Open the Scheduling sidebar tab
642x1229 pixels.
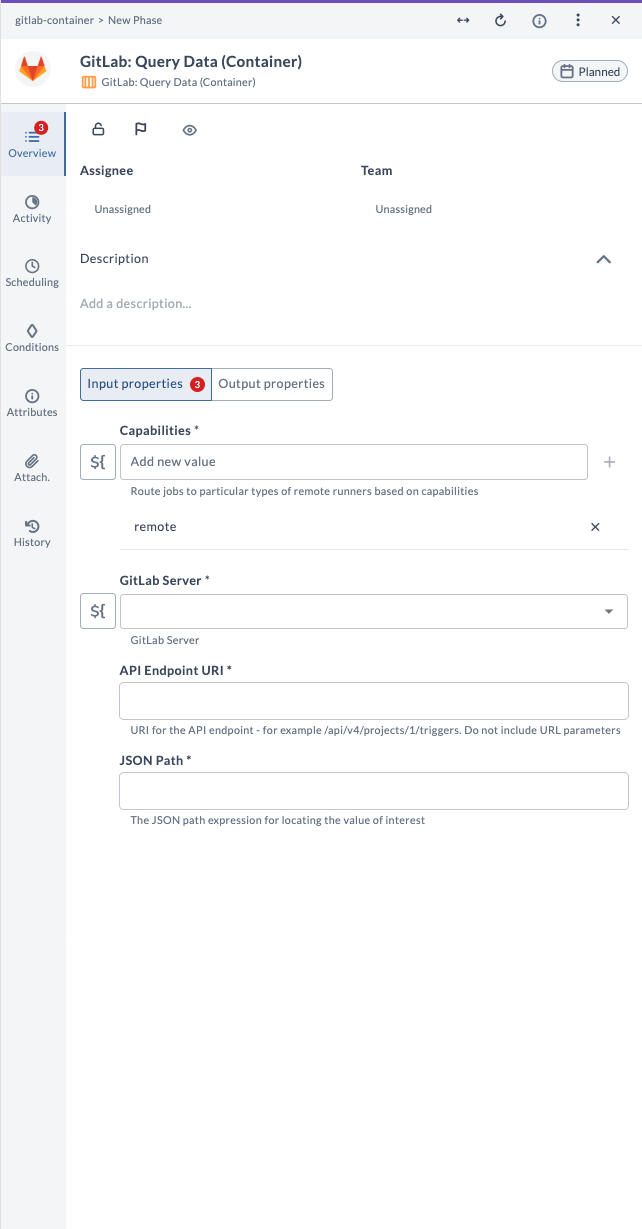tap(32, 273)
